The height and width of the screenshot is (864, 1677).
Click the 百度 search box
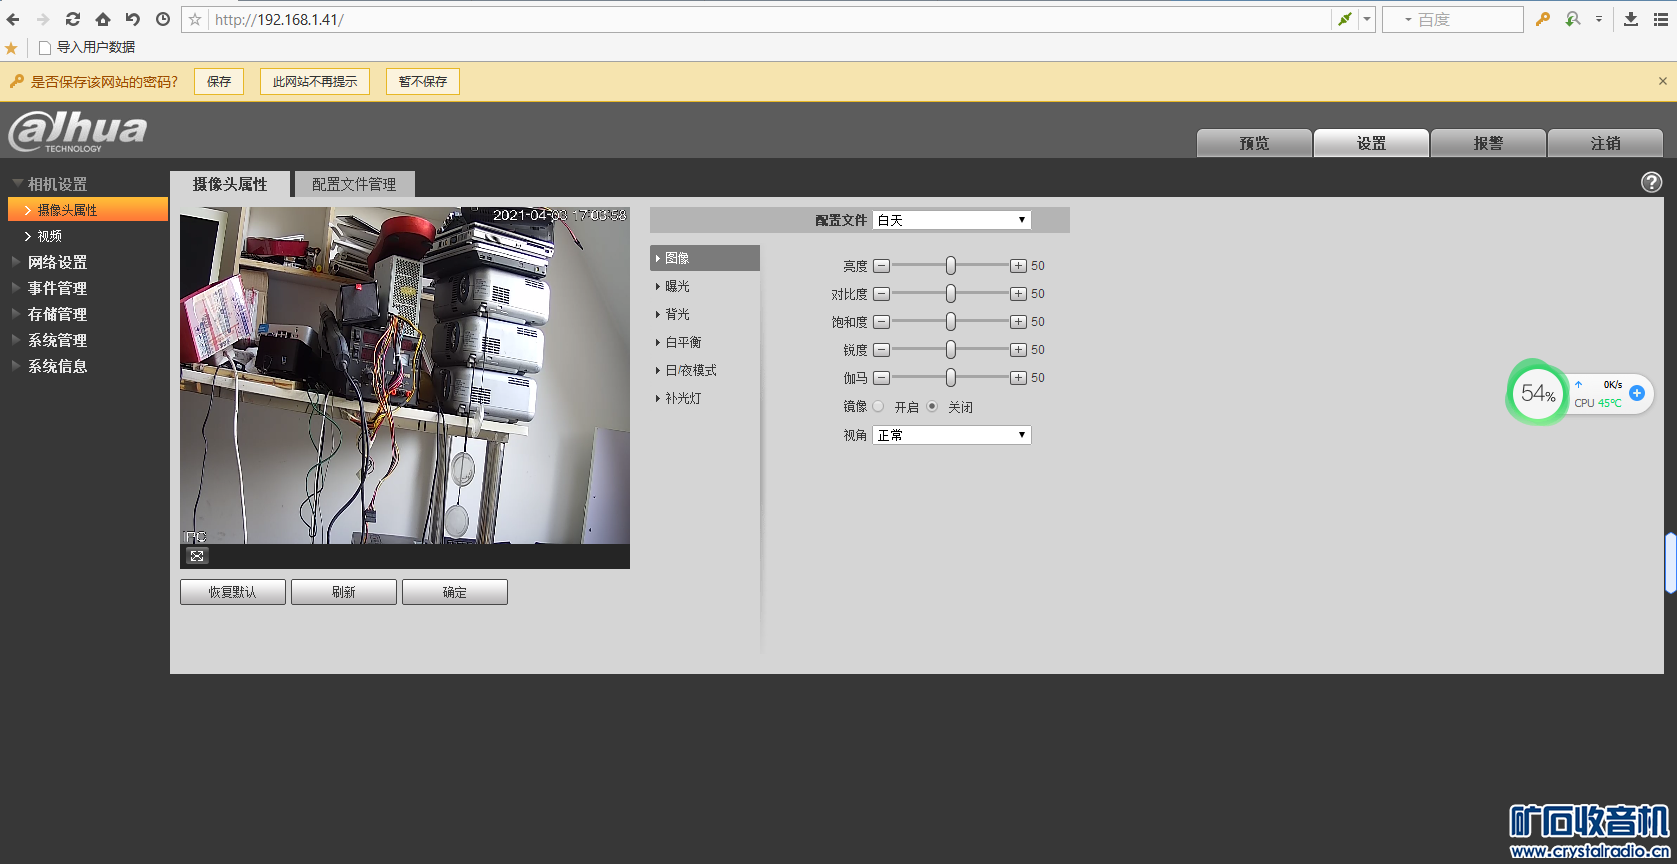coord(1453,19)
